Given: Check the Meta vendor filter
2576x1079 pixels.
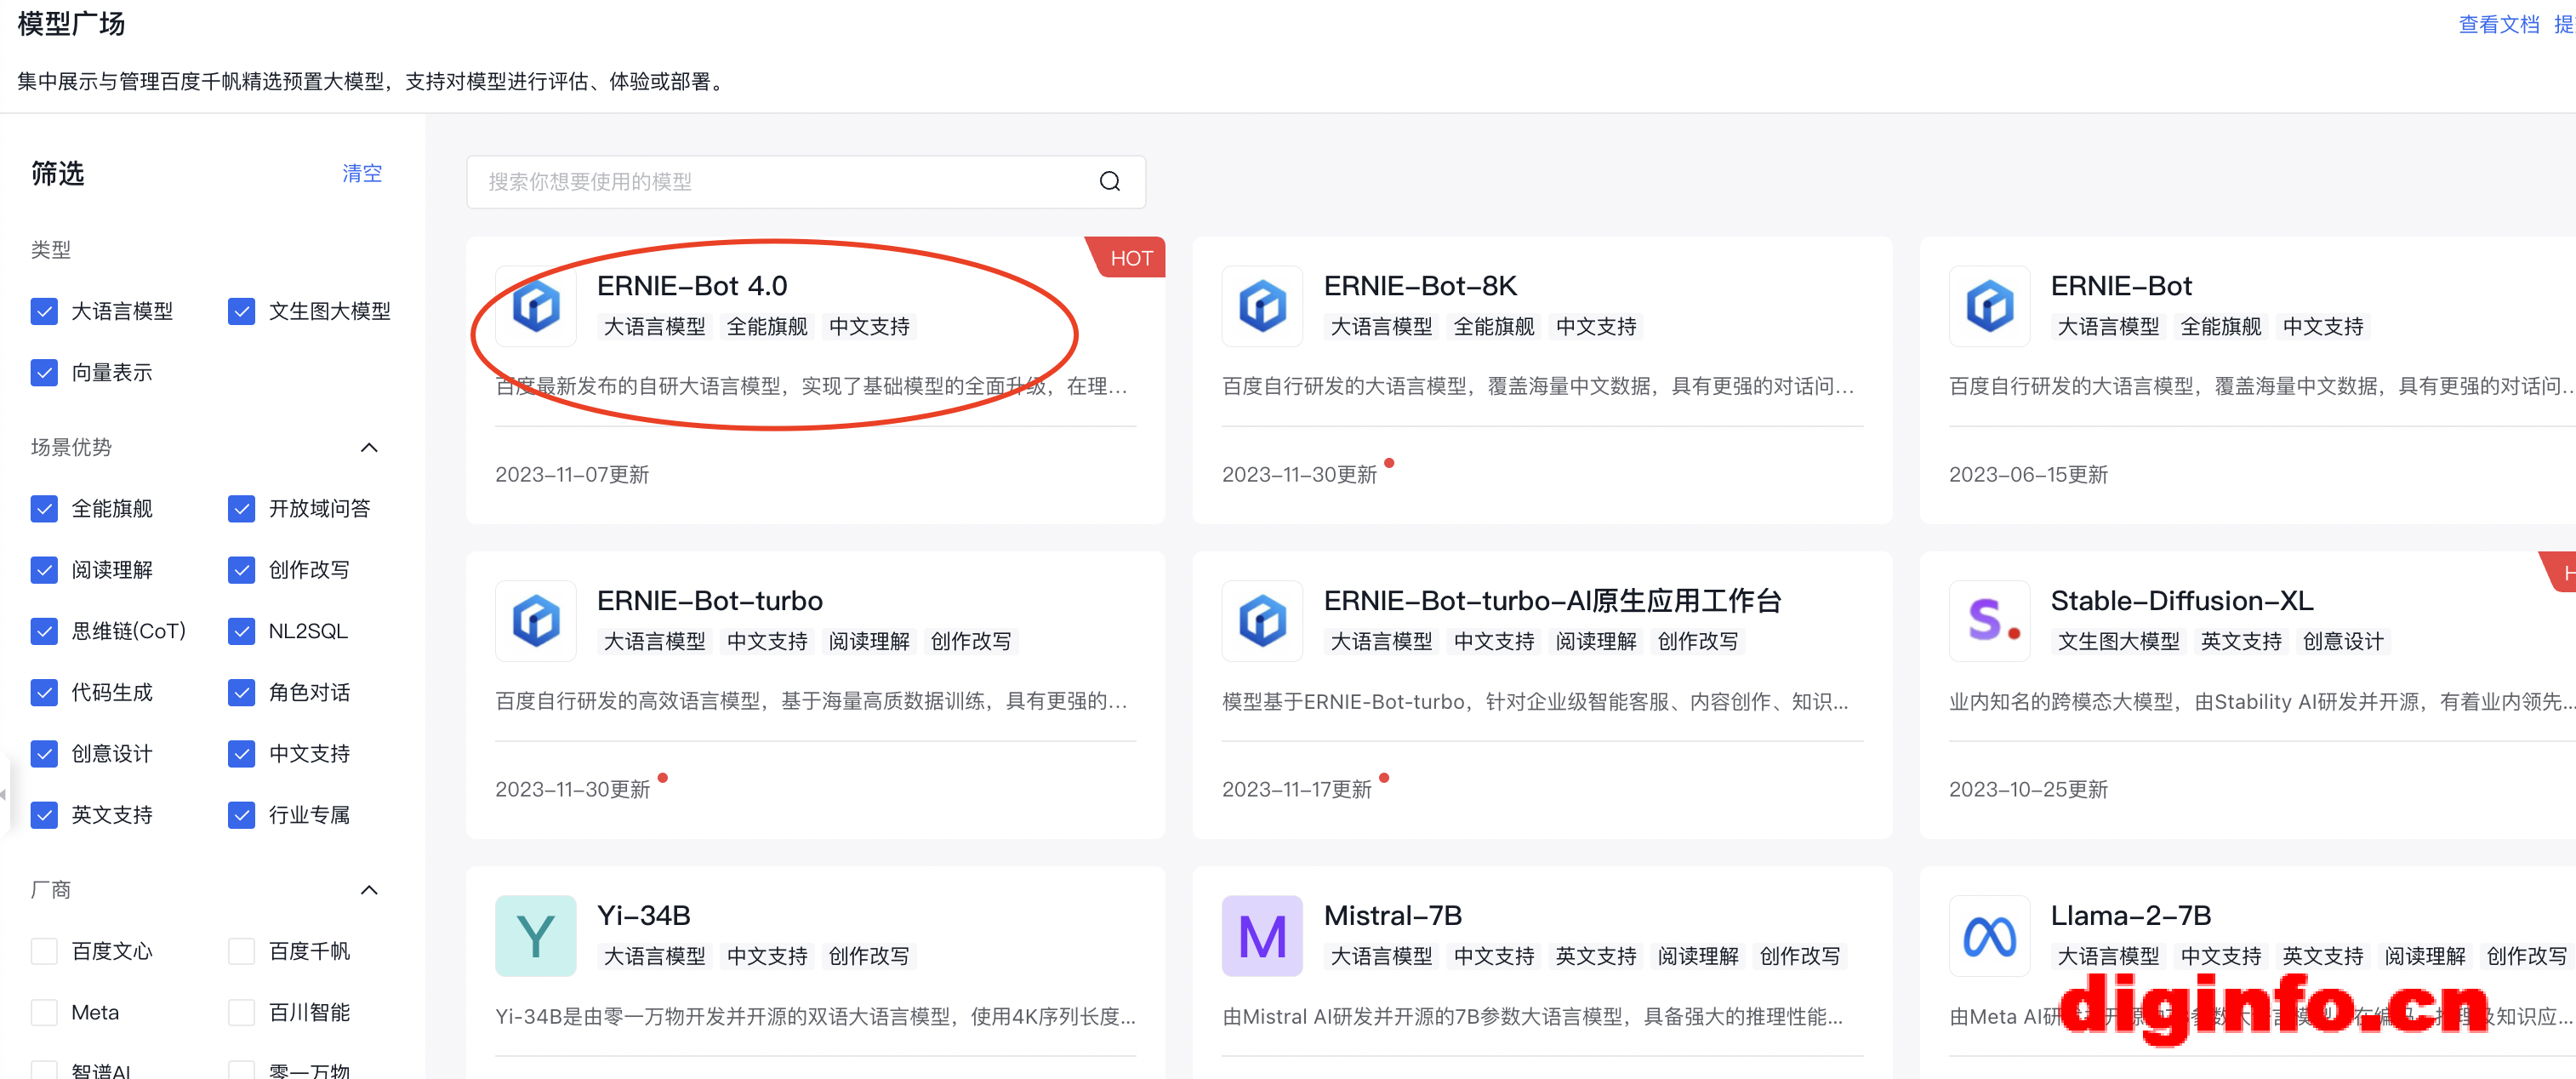Looking at the screenshot, I should click(44, 1012).
